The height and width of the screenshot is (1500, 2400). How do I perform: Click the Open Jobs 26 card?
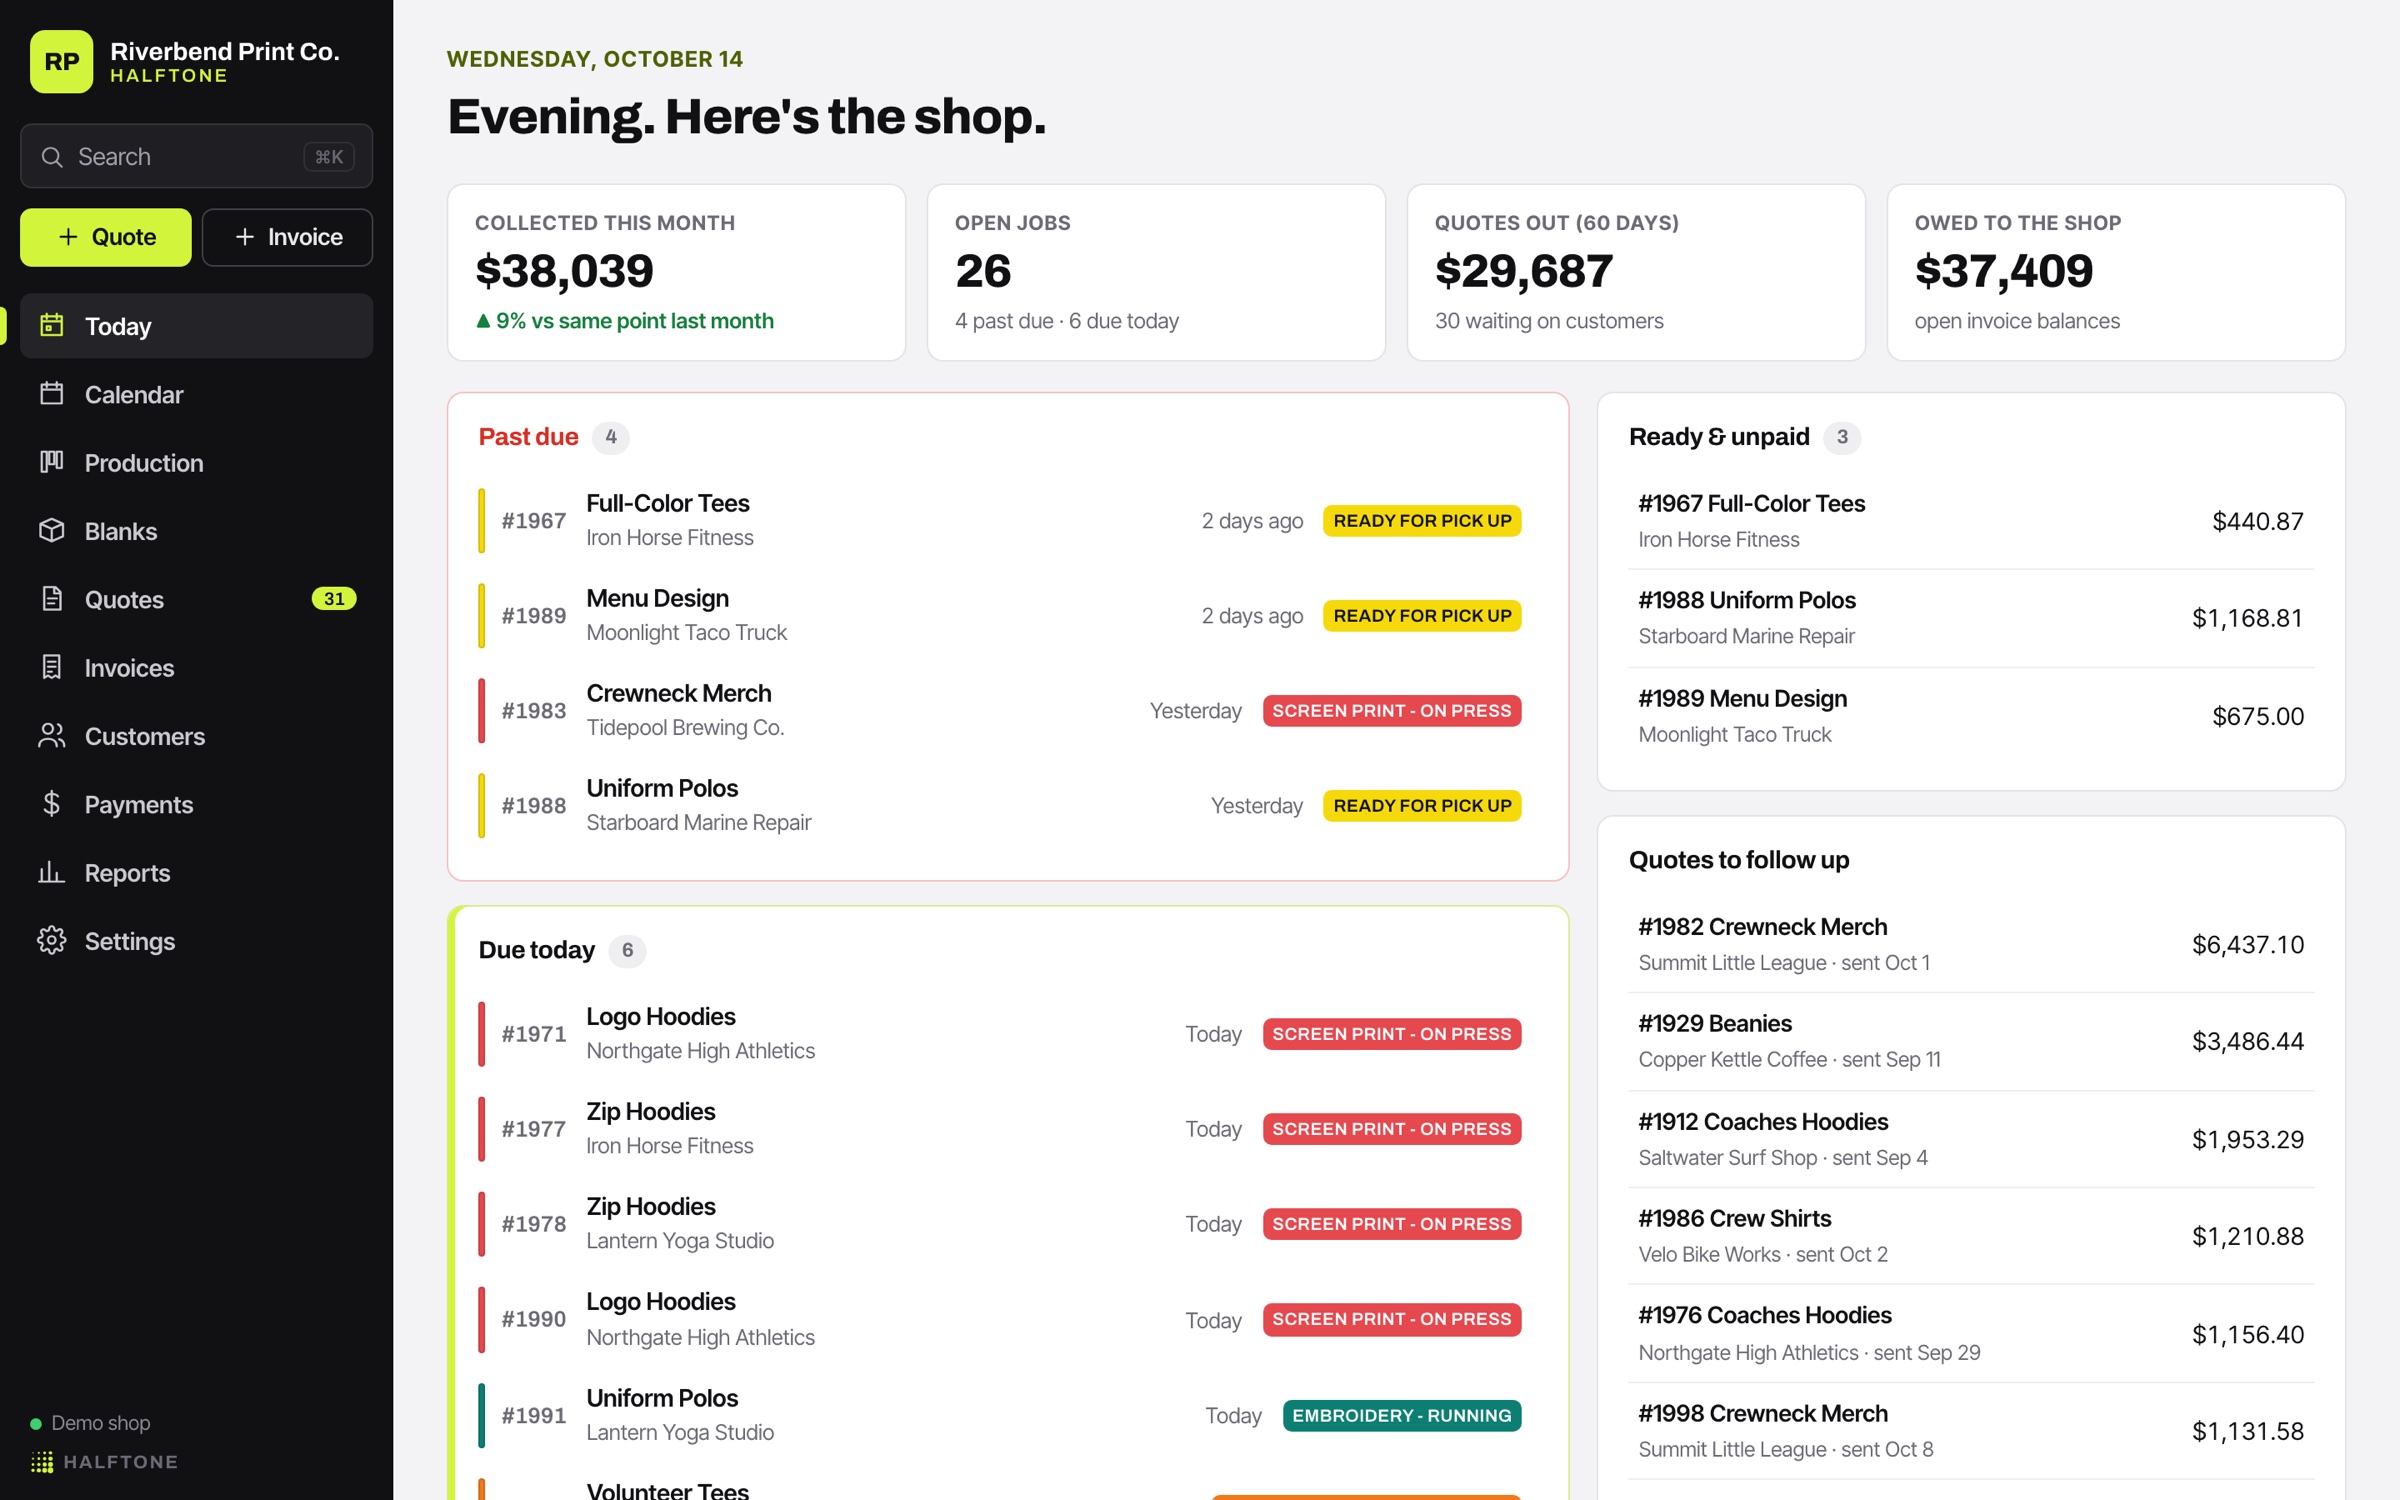click(1156, 272)
